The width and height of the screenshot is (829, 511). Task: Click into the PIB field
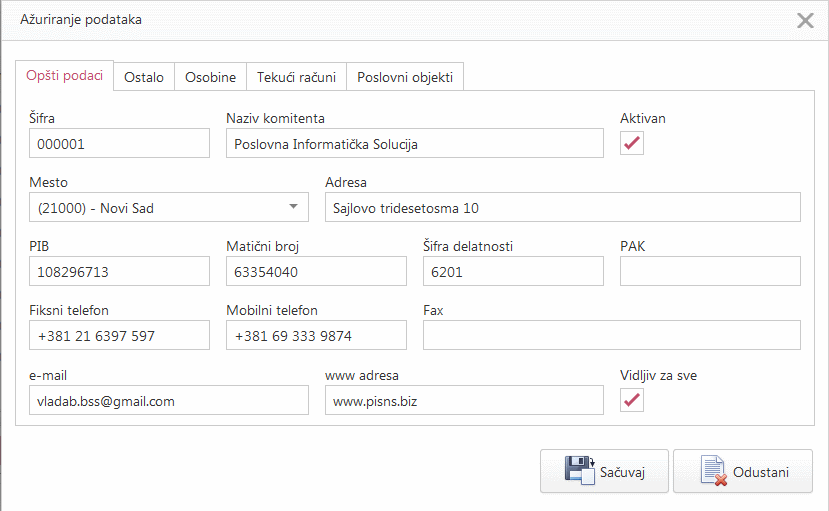point(119,272)
